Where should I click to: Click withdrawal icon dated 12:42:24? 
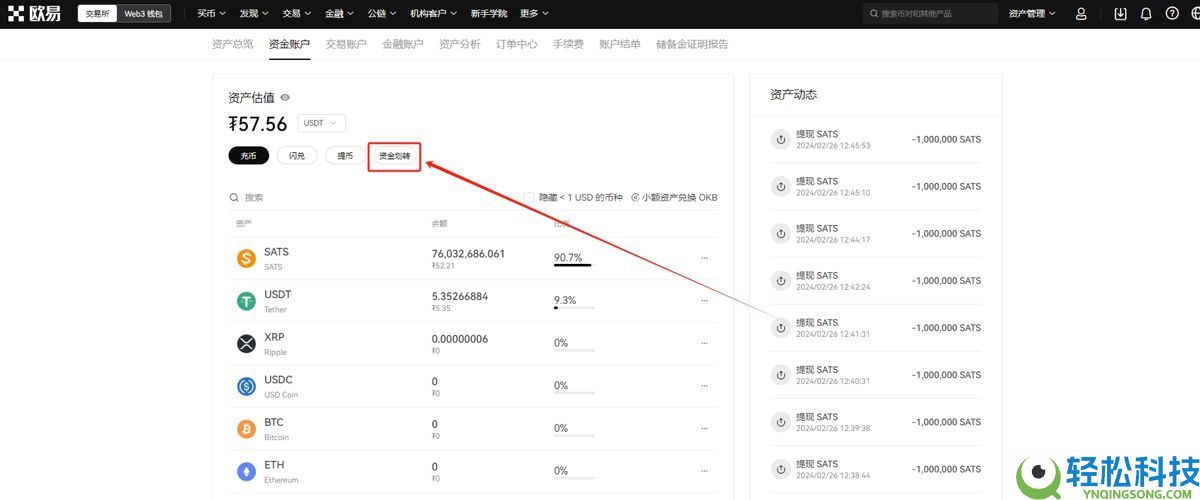point(781,280)
